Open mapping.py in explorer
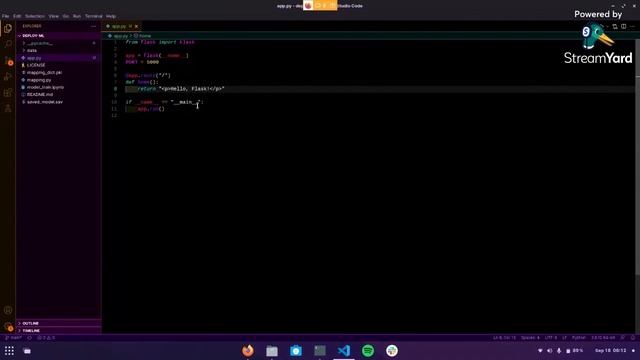The height and width of the screenshot is (360, 640). tap(58, 80)
